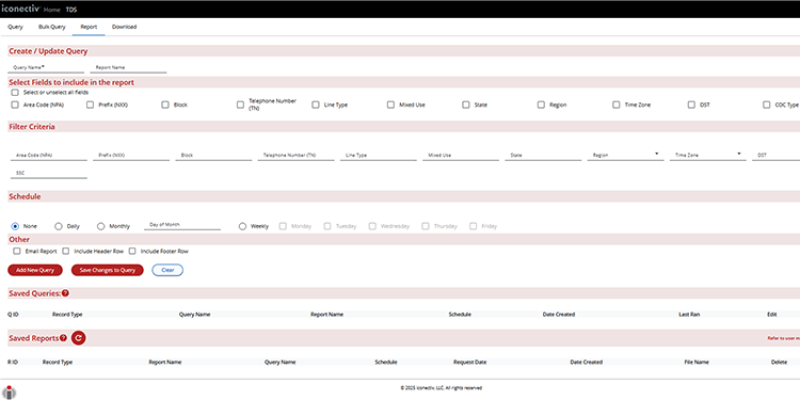
Task: Open the Download tab
Action: (124, 26)
